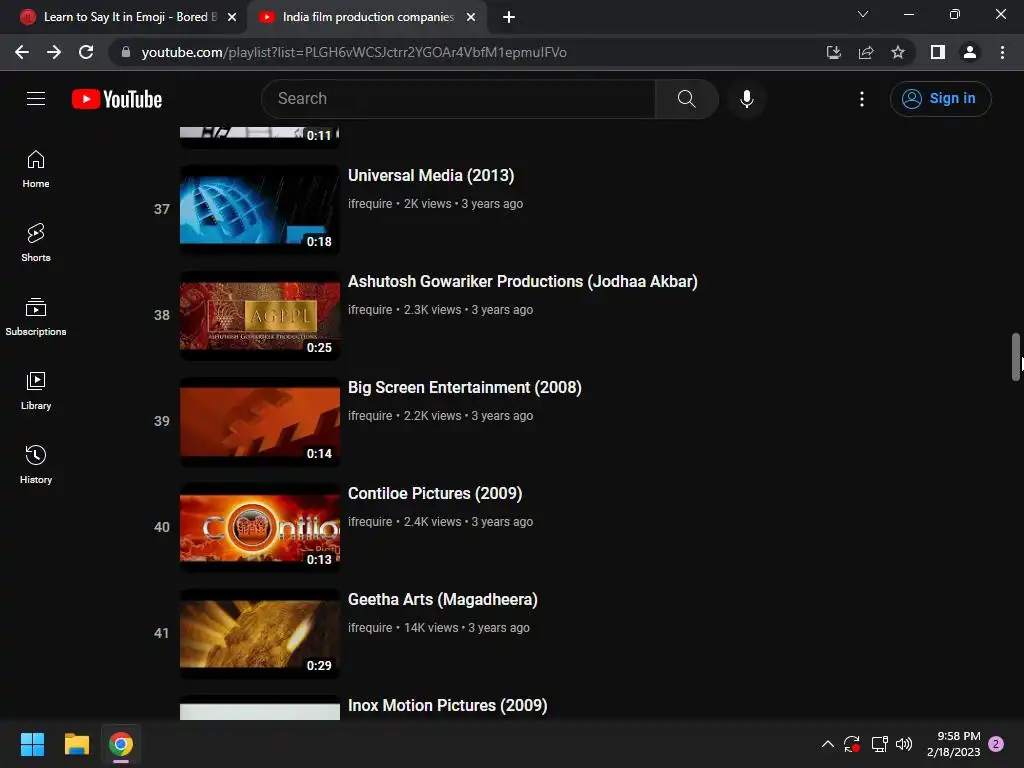The height and width of the screenshot is (768, 1024).
Task: Click Big Screen Entertainment orange thumbnail
Action: pos(260,421)
